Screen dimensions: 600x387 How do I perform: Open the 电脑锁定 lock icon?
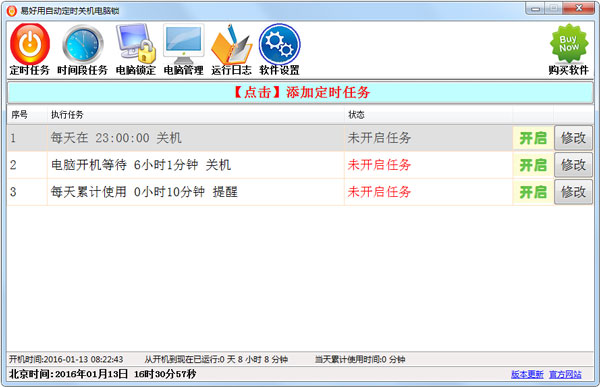(135, 49)
